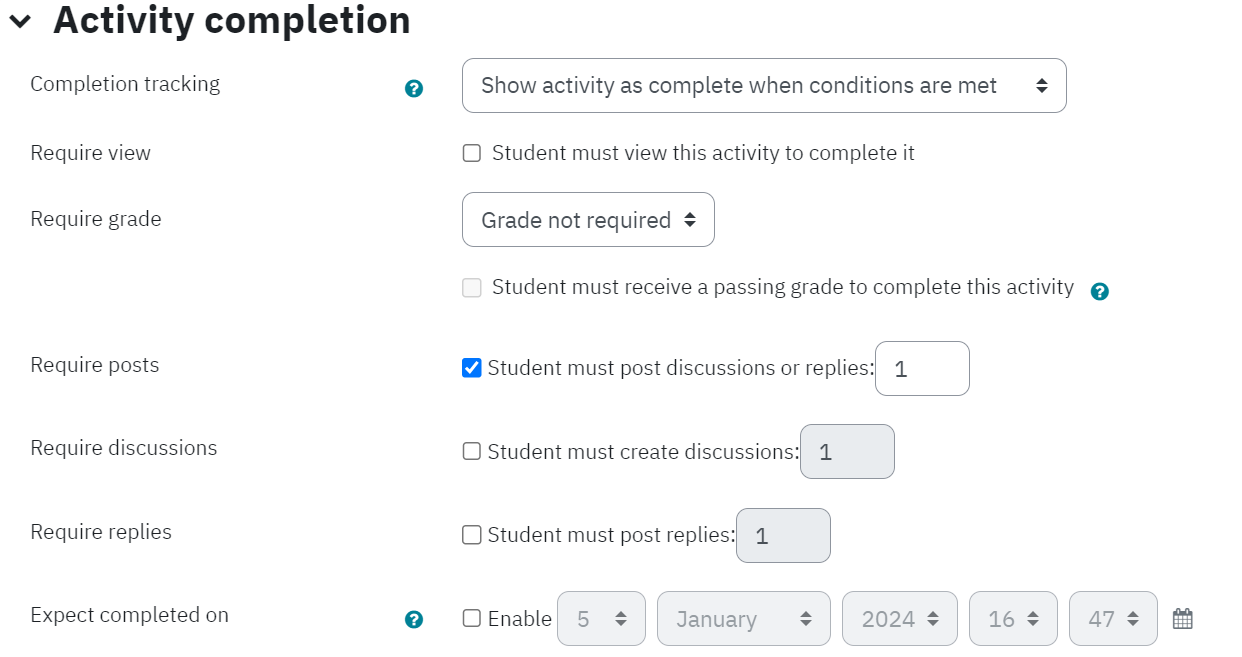
Task: Click the passing grade requirement checkbox
Action: [x=472, y=288]
